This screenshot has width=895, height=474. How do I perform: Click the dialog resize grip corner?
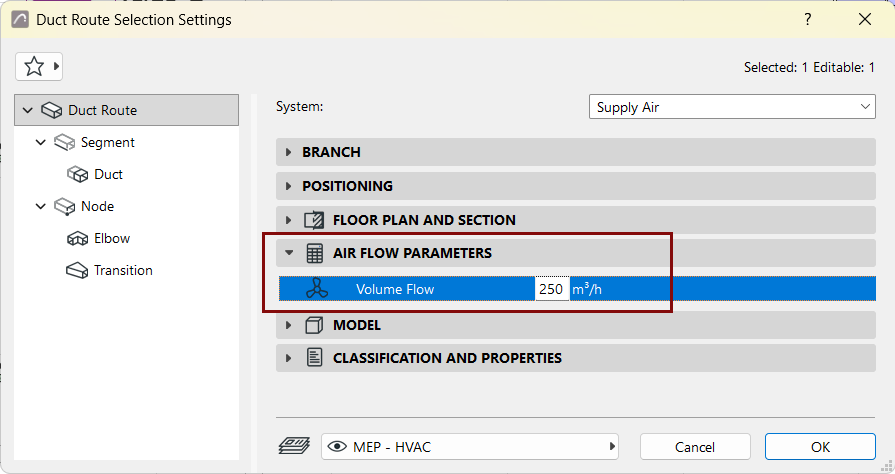coord(888,467)
